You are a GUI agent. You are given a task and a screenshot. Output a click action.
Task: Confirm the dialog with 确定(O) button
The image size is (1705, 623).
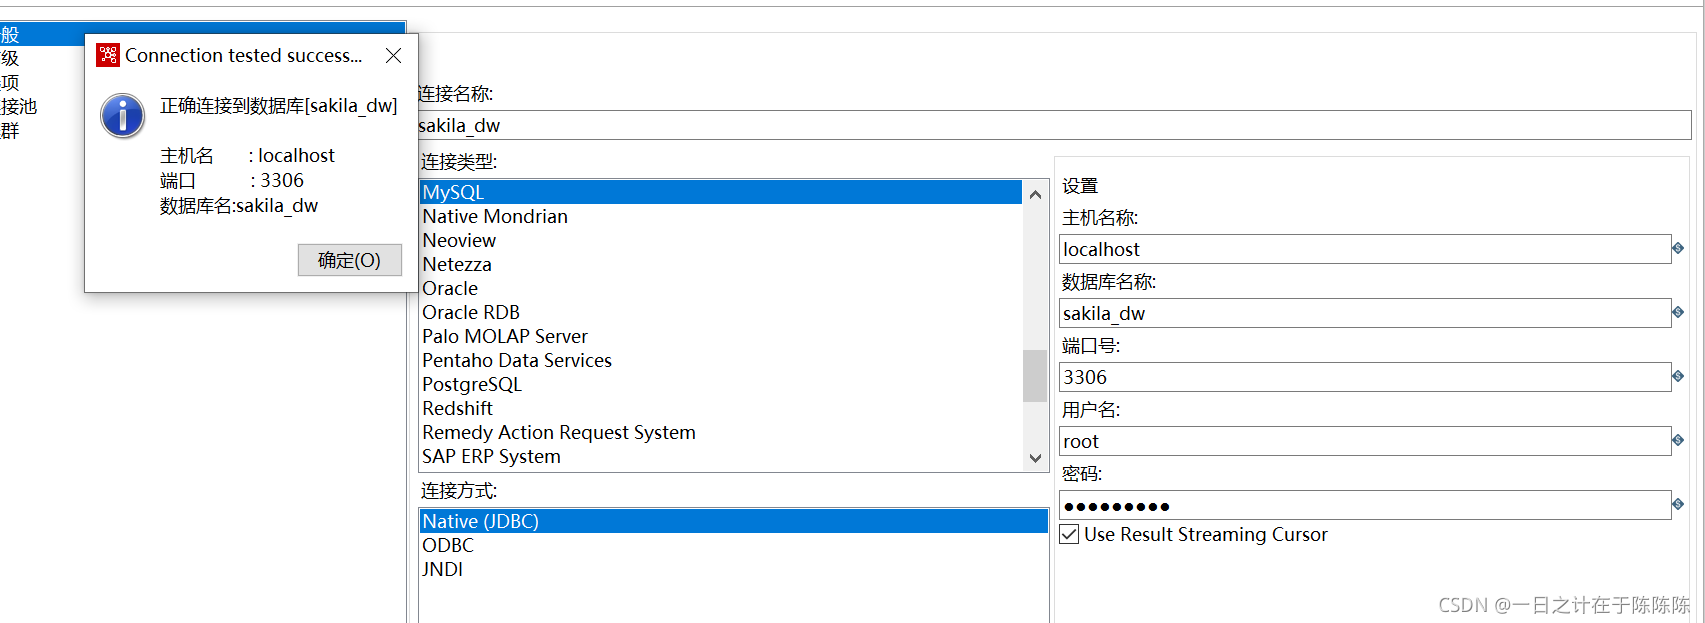tap(350, 260)
